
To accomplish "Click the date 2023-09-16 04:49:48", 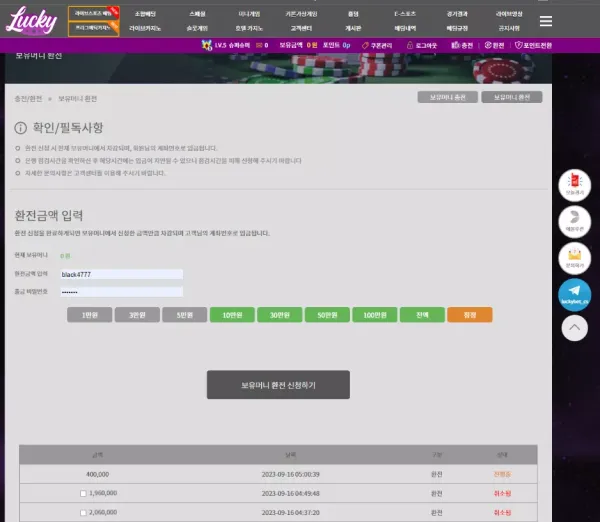I will click(290, 493).
